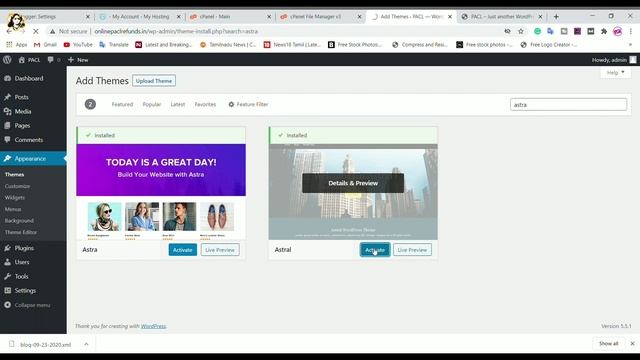
Task: Open the YouTube bookmark
Action: [78, 45]
